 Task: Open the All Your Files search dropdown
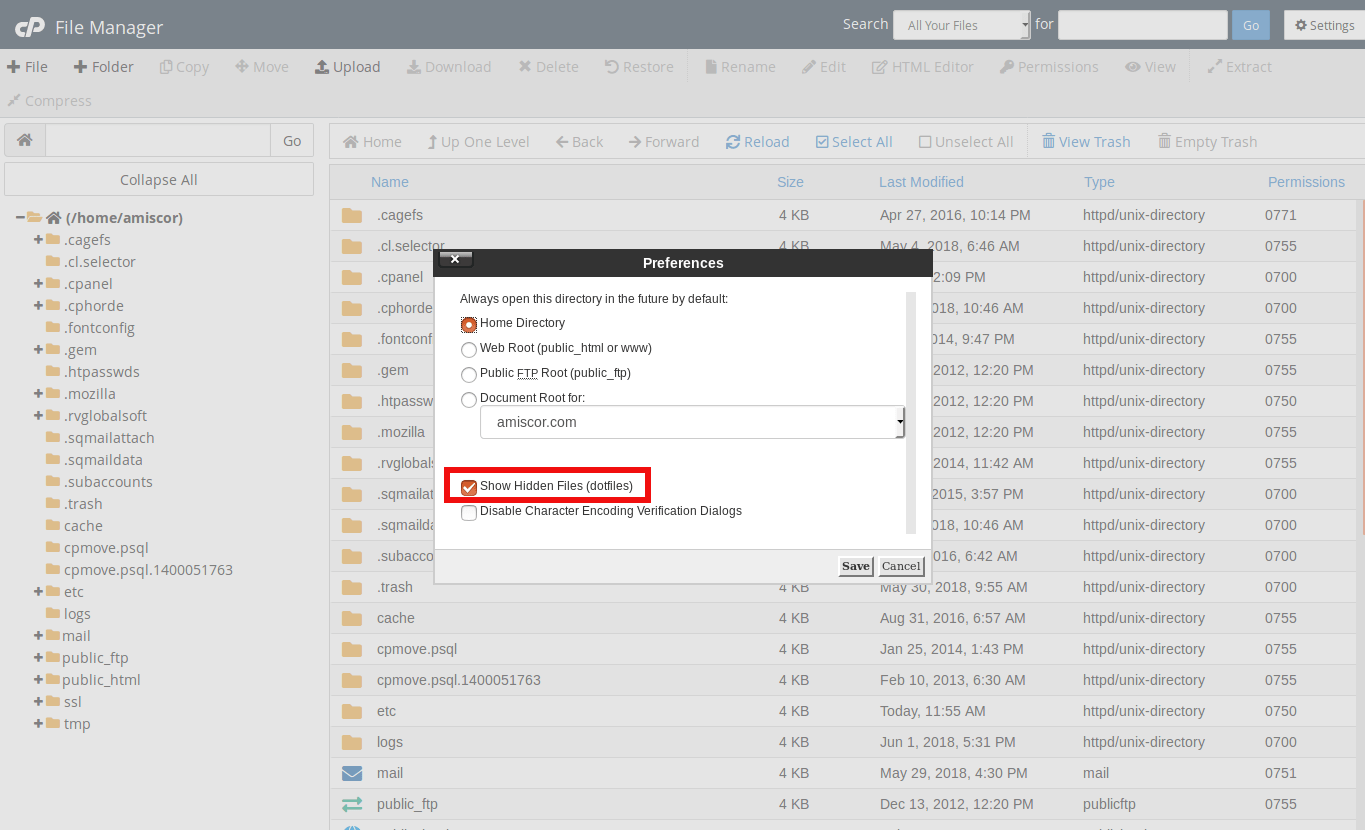pos(960,24)
